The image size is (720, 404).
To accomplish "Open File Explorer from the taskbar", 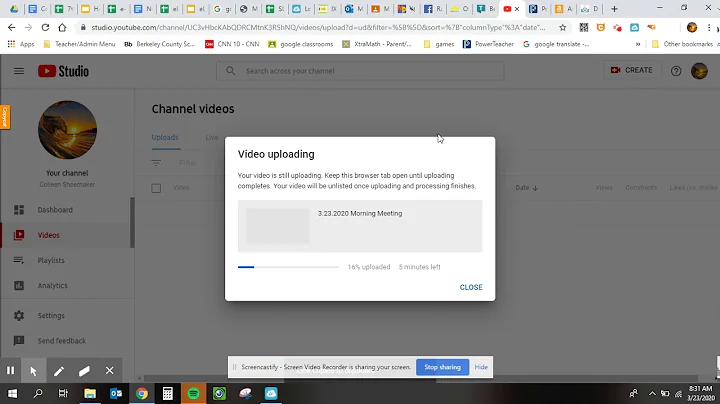I will [x=90, y=393].
